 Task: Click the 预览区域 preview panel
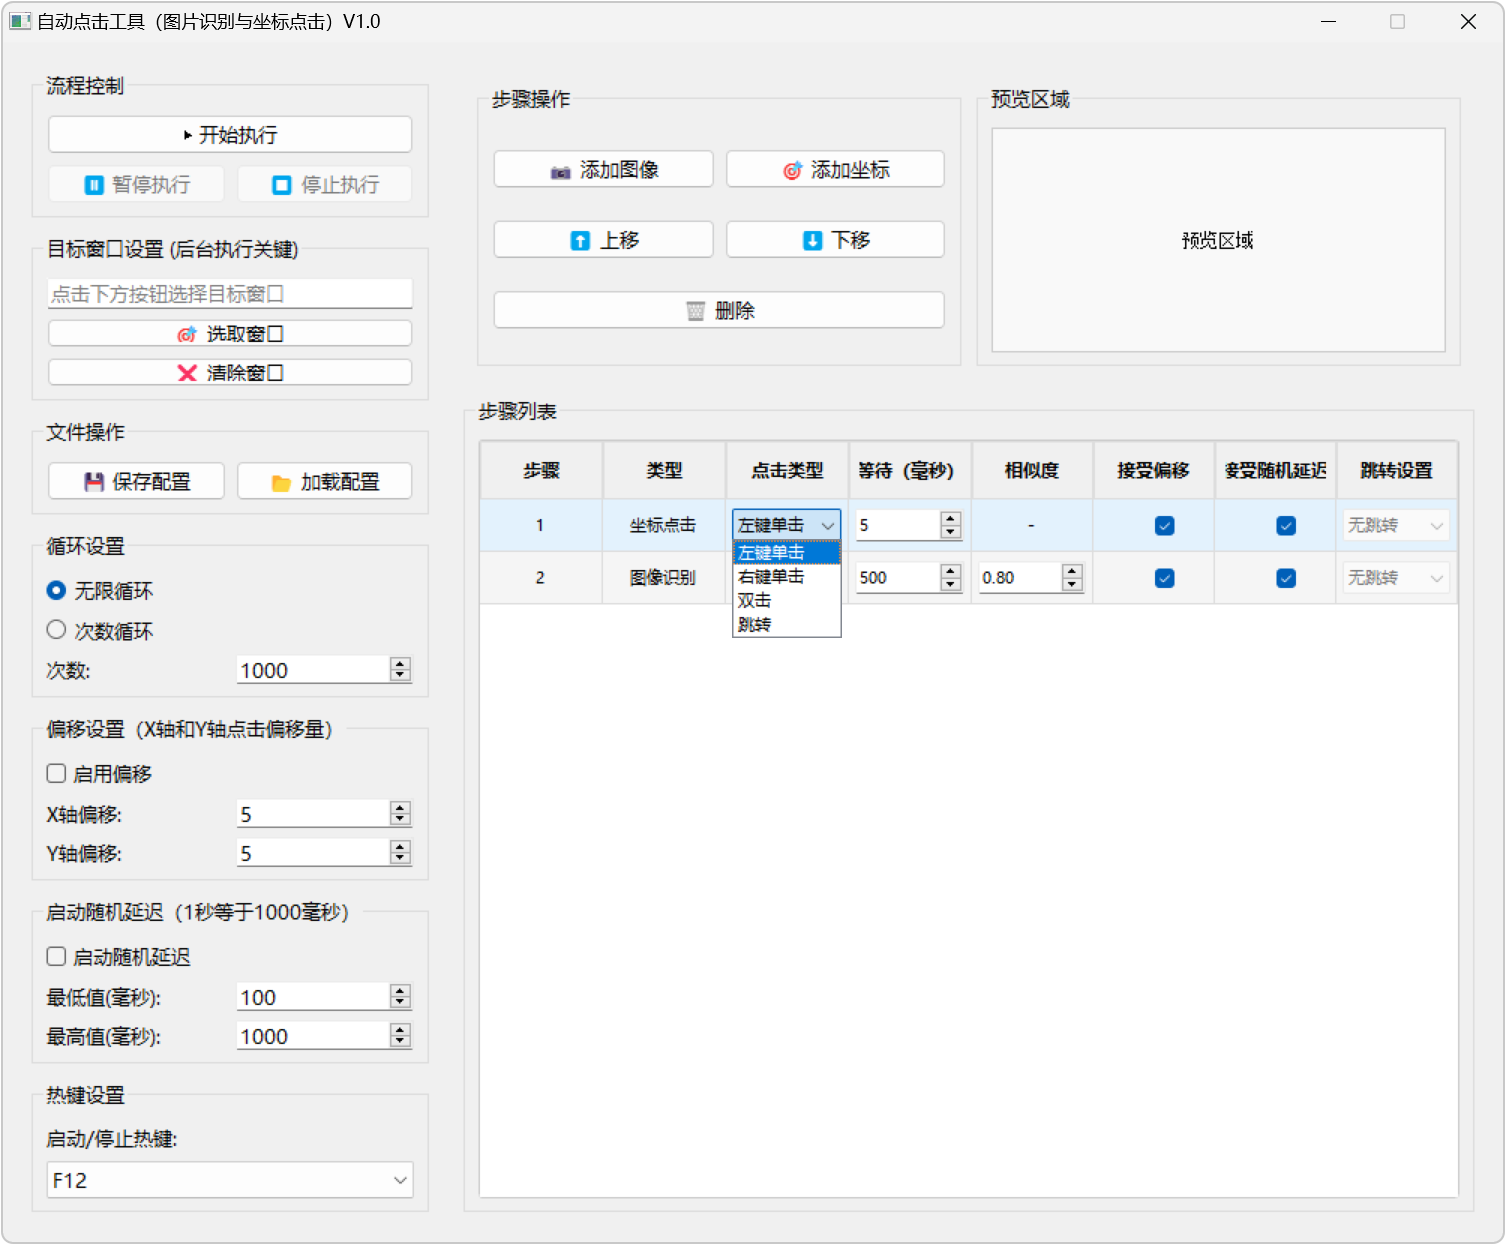coord(1218,240)
